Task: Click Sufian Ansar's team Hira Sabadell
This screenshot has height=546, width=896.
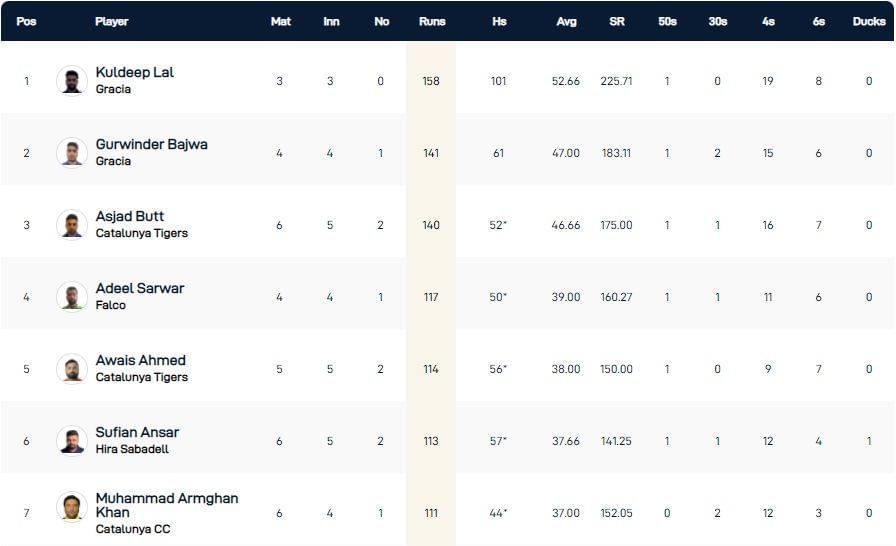Action: [x=132, y=449]
